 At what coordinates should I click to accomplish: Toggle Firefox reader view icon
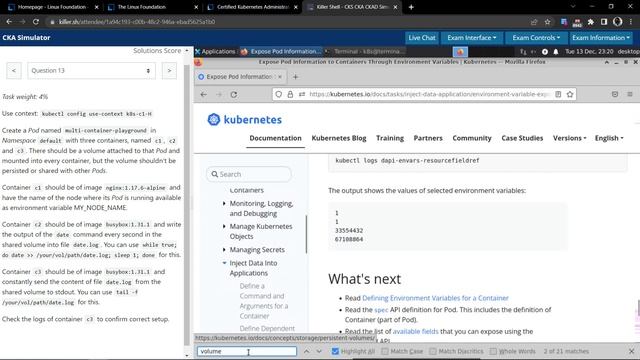pyautogui.click(x=558, y=94)
